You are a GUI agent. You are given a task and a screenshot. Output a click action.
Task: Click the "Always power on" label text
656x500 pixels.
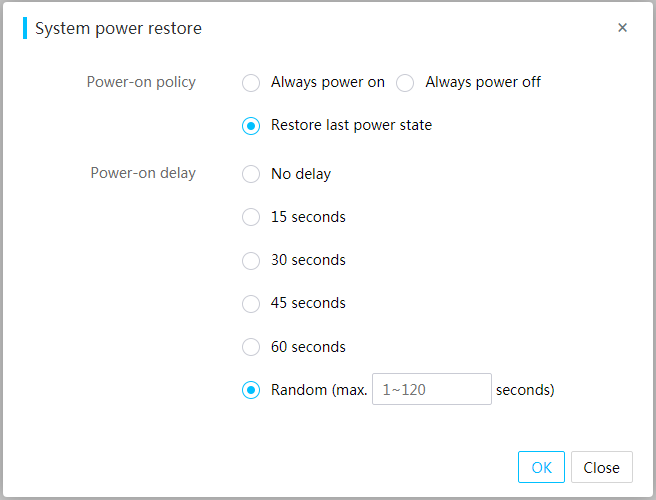327,83
